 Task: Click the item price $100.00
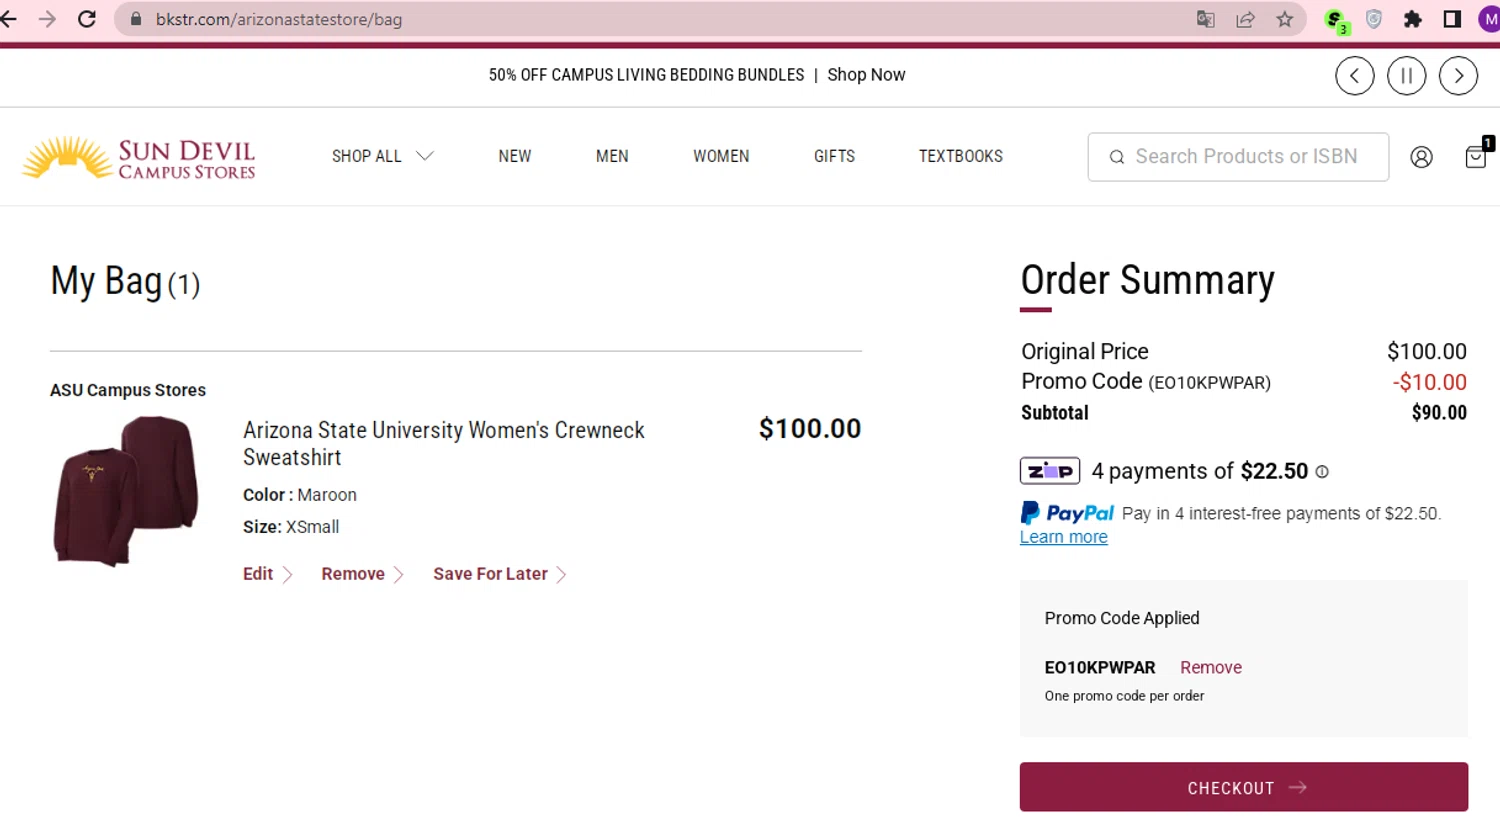point(810,428)
